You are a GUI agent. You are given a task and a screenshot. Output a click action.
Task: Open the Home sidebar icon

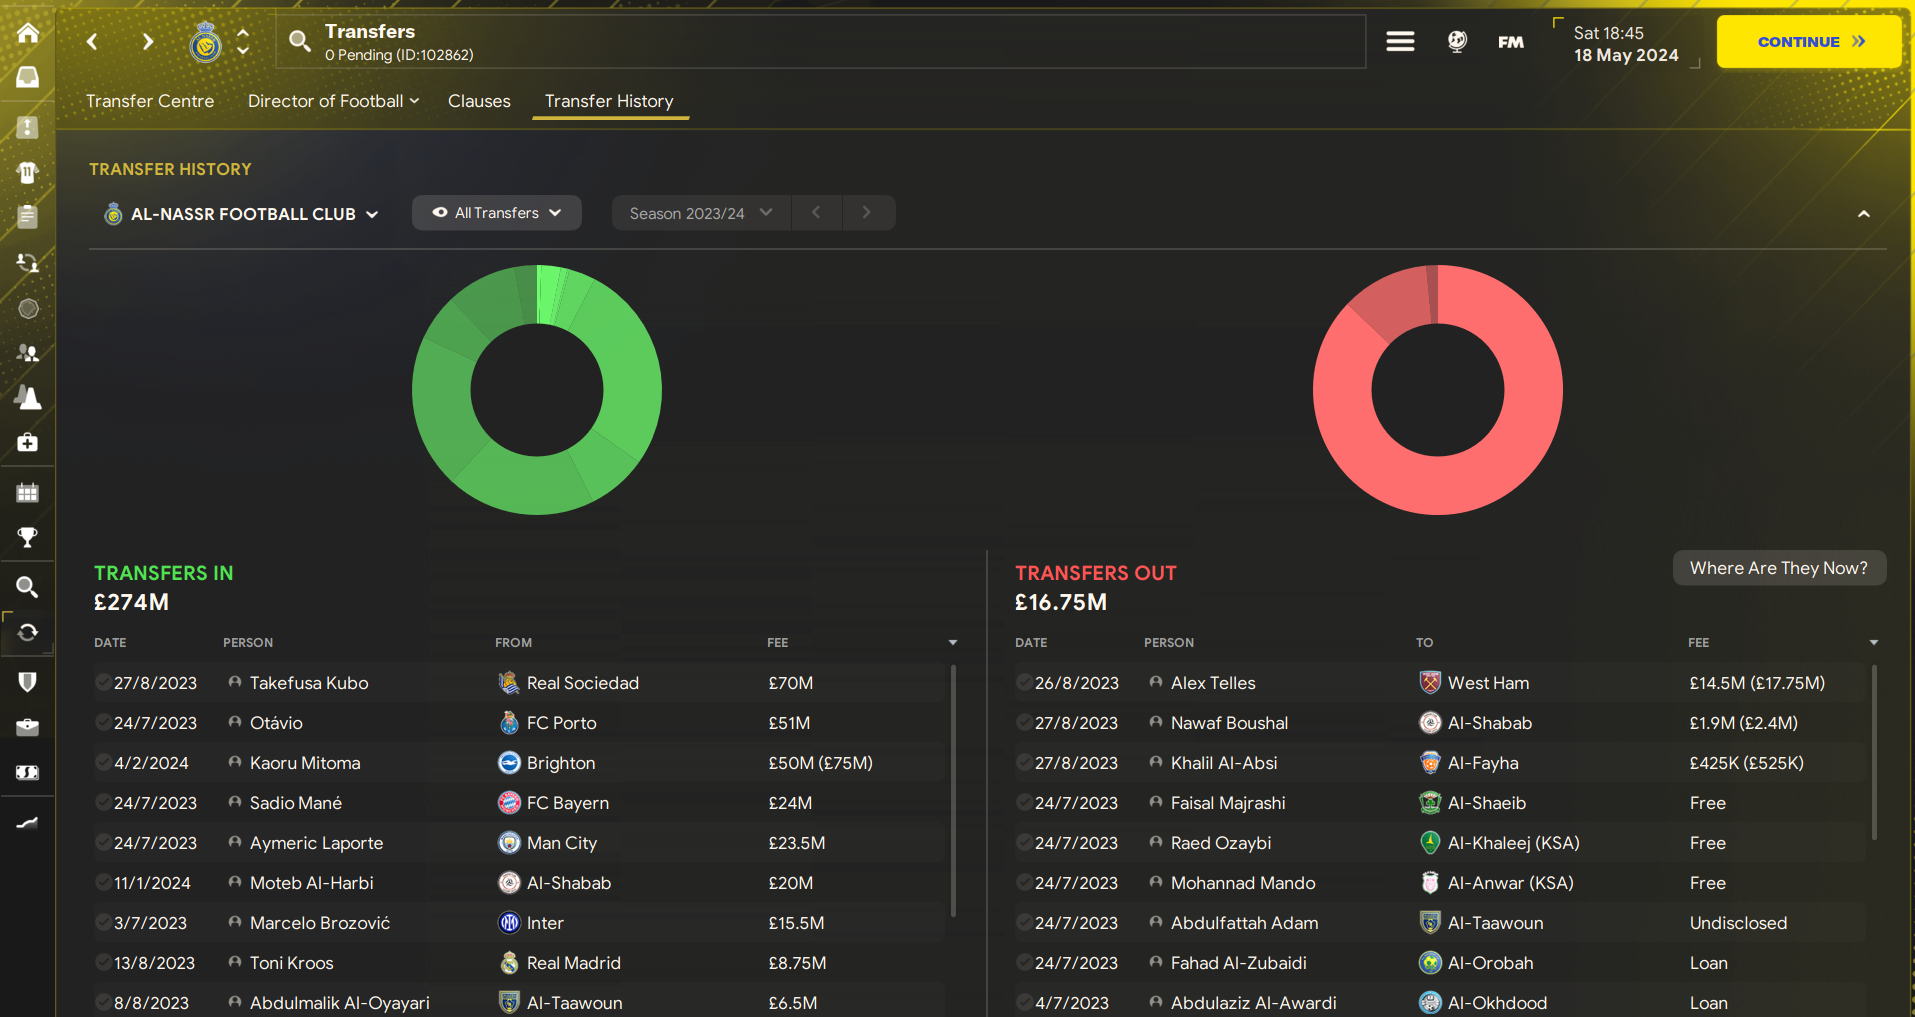(x=28, y=33)
